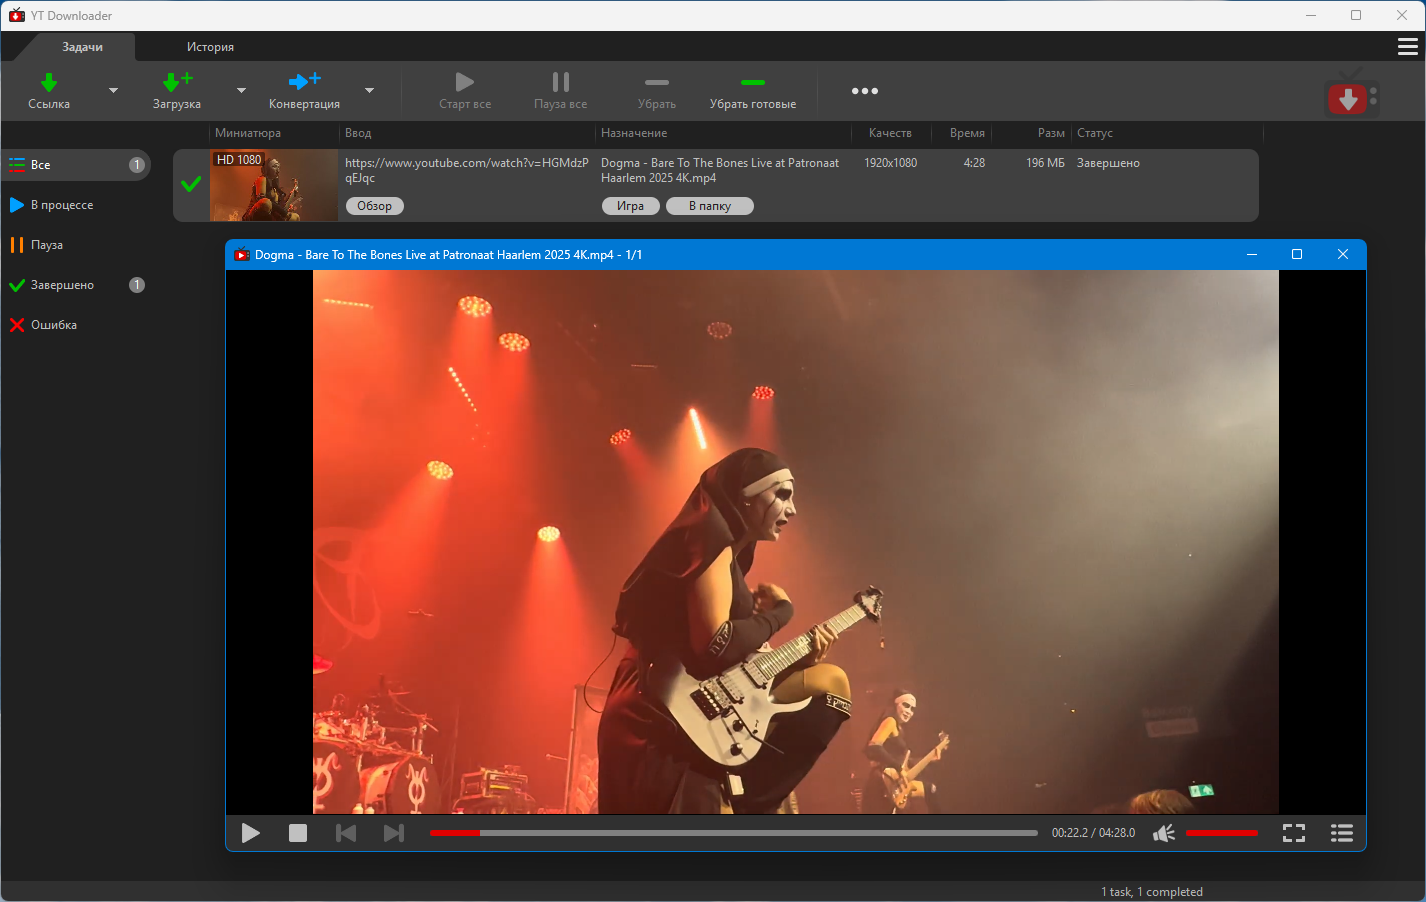The image size is (1426, 902).
Task: Open the three-dots more options icon
Action: 864,91
